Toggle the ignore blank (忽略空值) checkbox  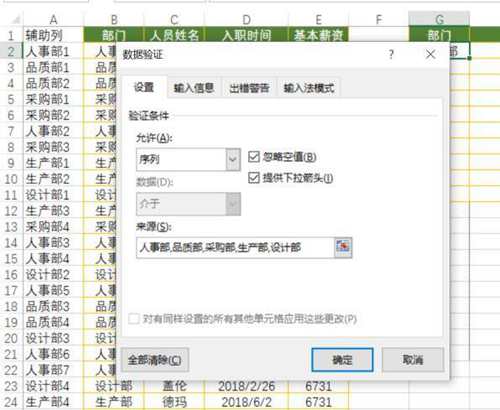[254, 157]
